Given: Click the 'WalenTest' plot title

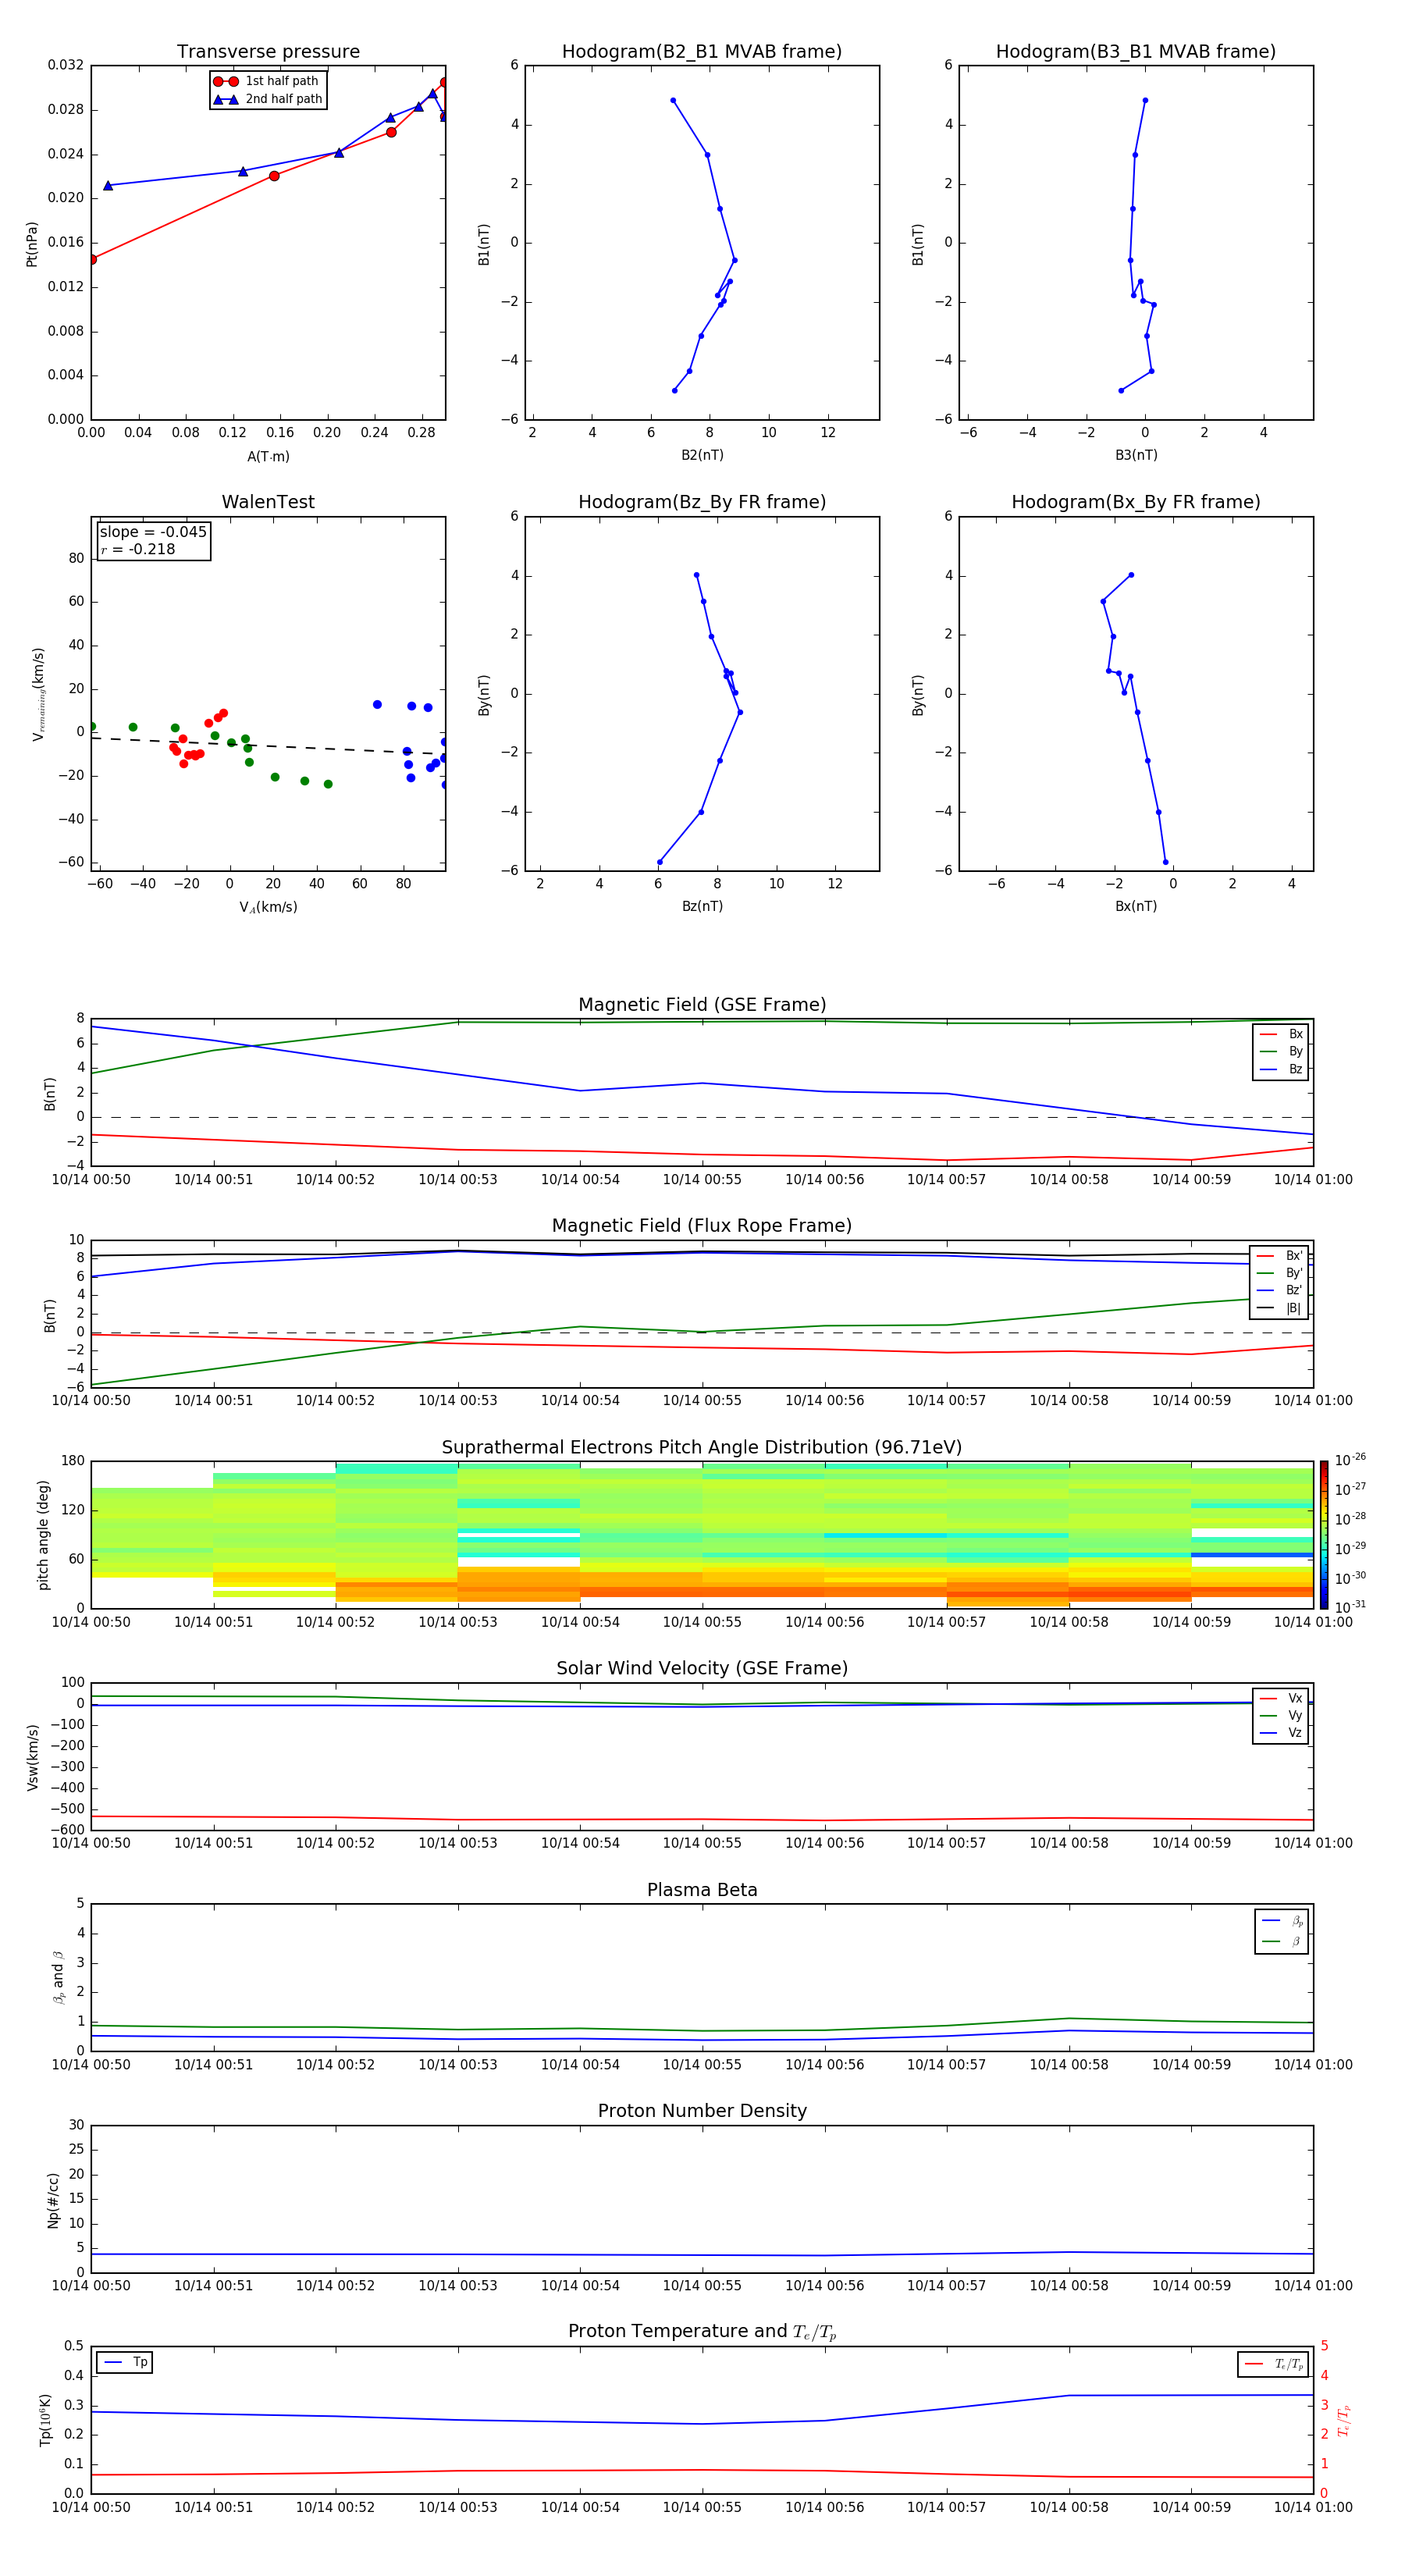Looking at the screenshot, I should (x=268, y=502).
